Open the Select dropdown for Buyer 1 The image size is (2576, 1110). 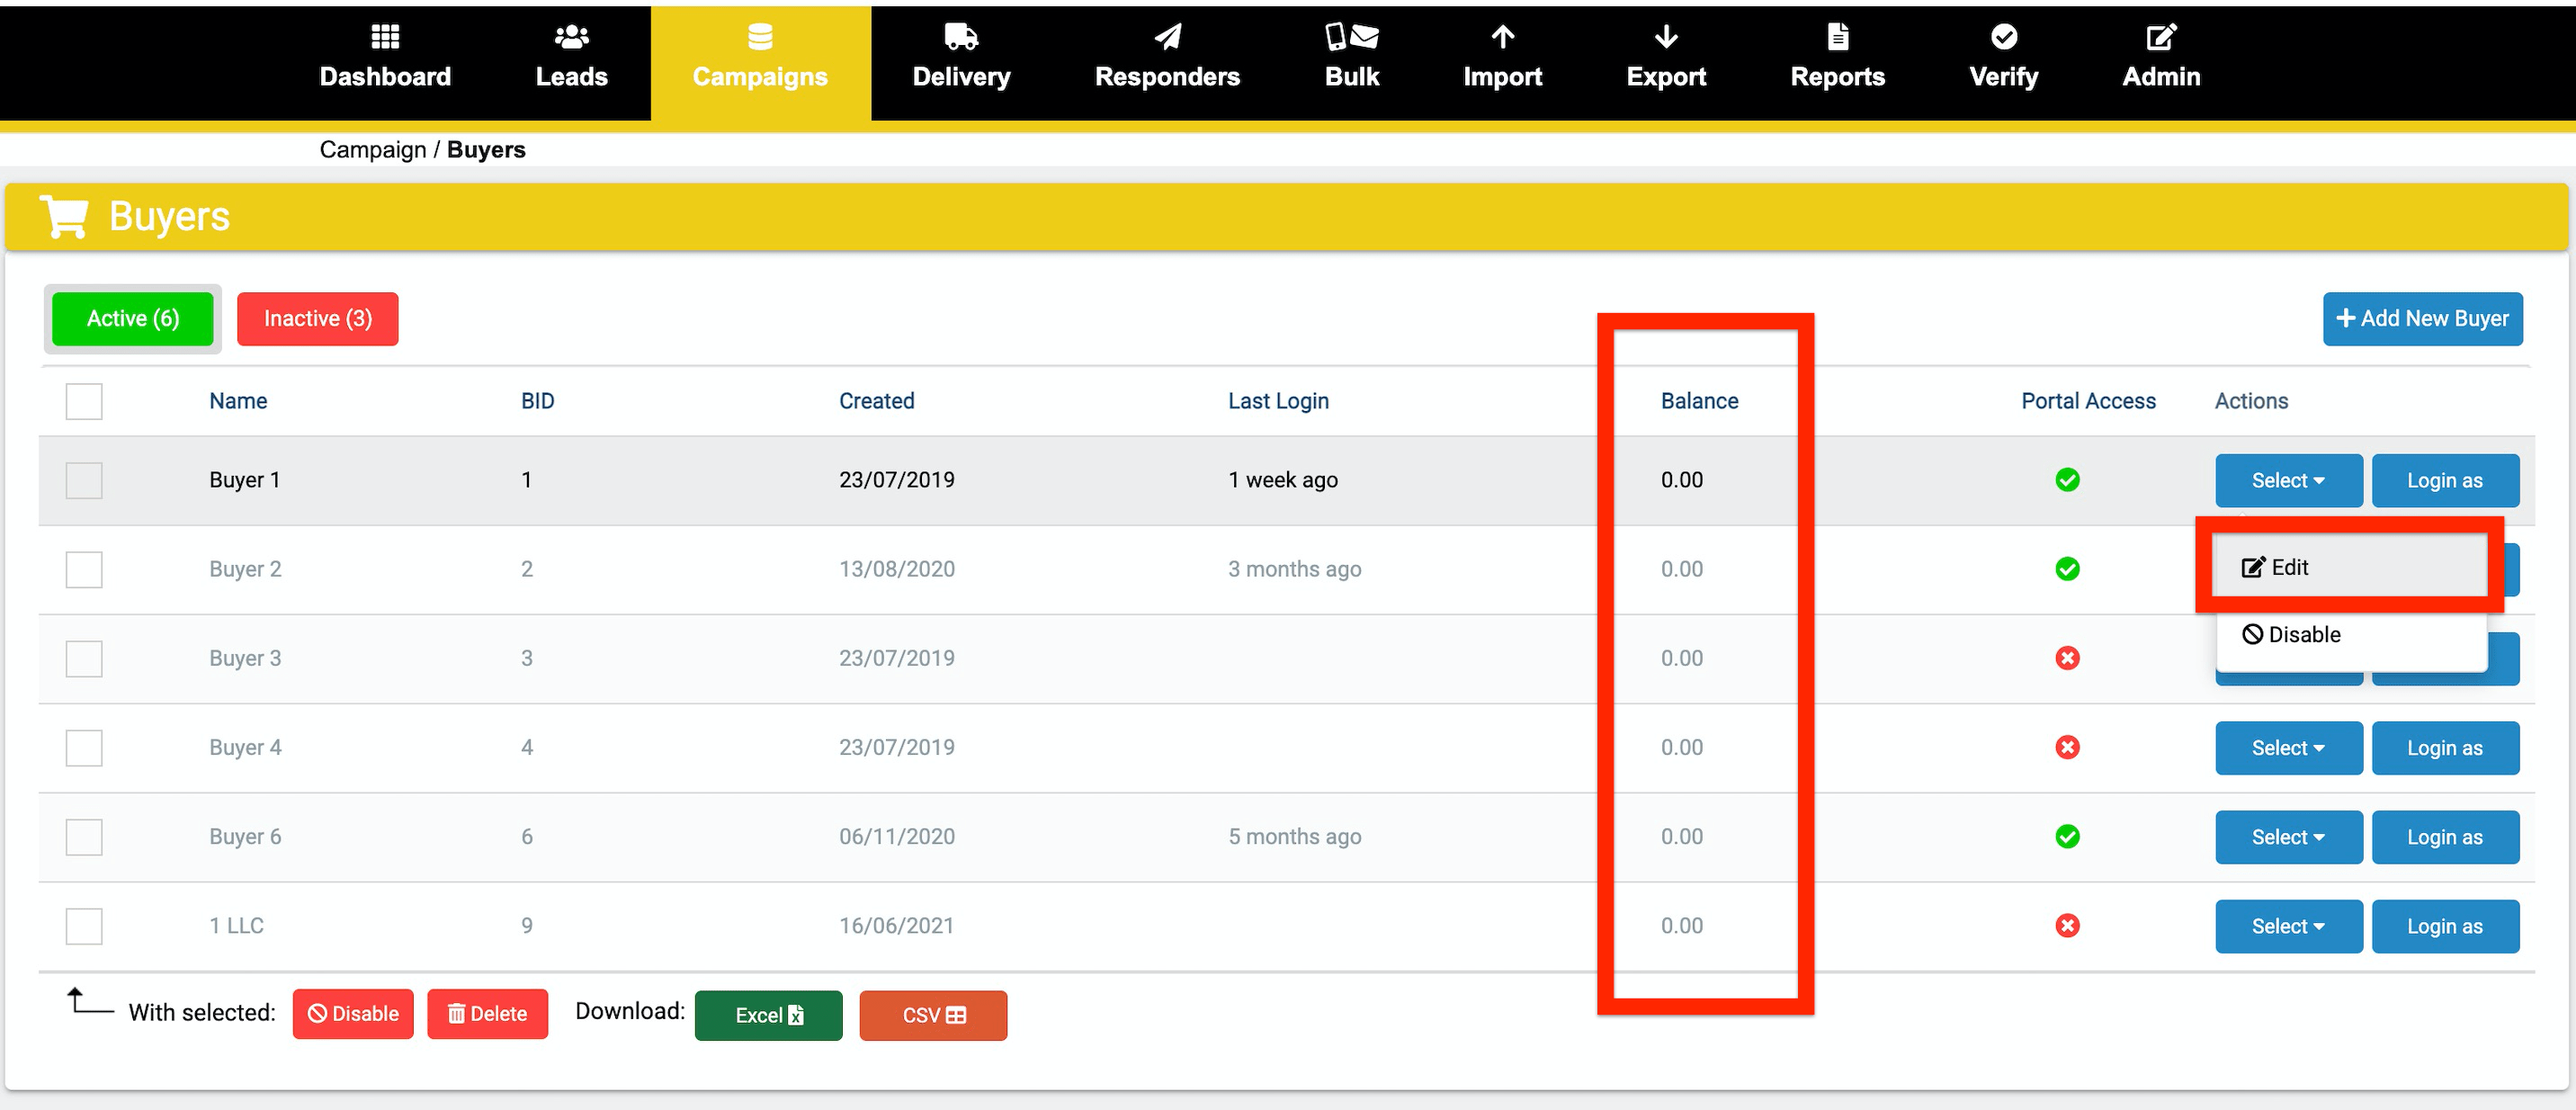tap(2288, 480)
